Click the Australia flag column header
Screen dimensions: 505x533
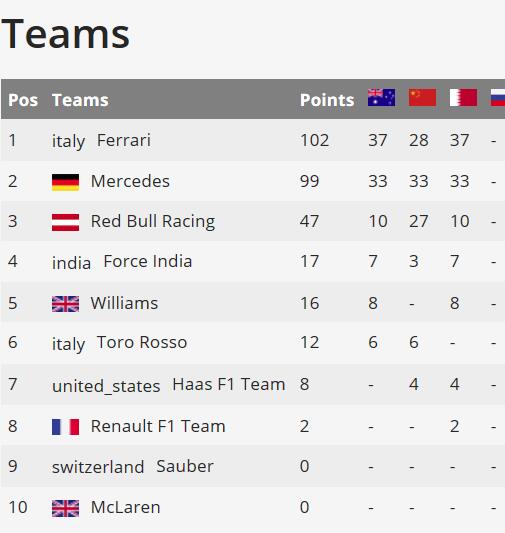(x=381, y=98)
